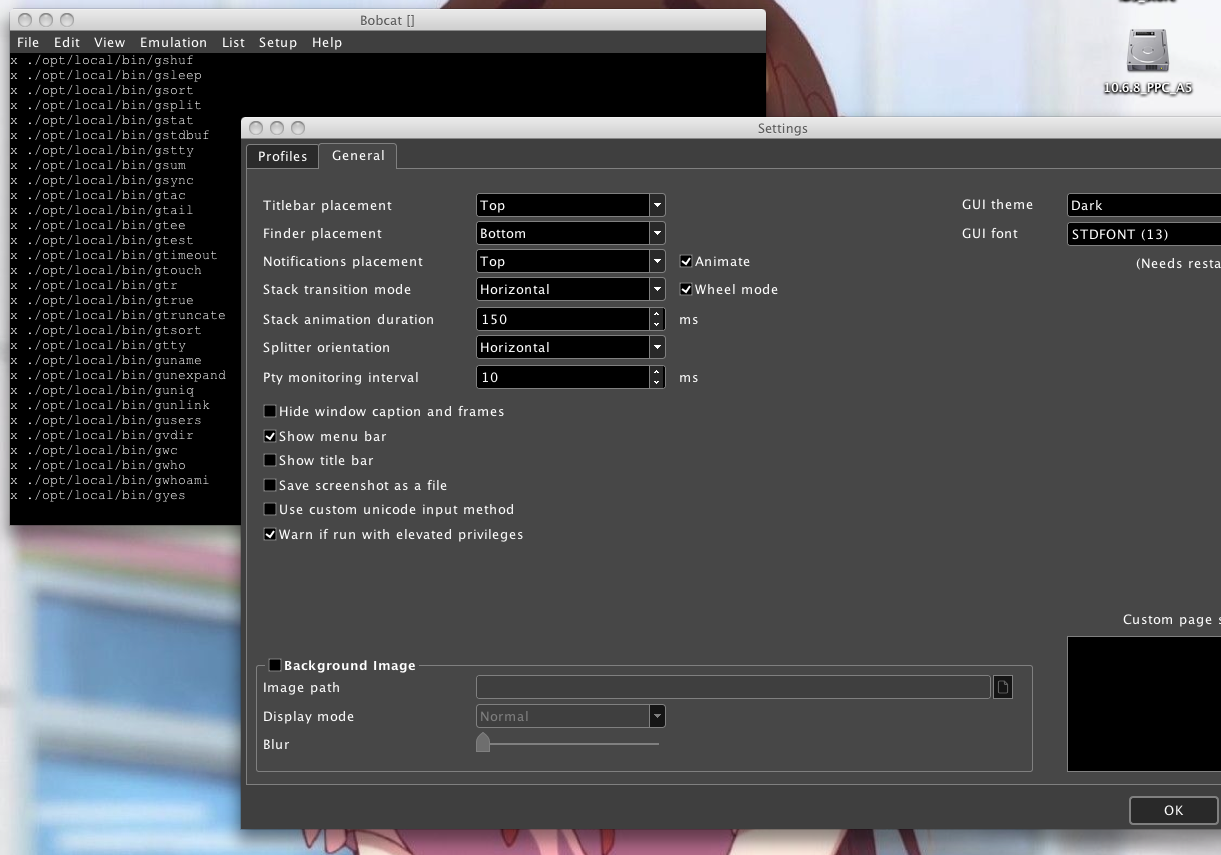
Task: Enable Hide window caption and frames
Action: [270, 411]
